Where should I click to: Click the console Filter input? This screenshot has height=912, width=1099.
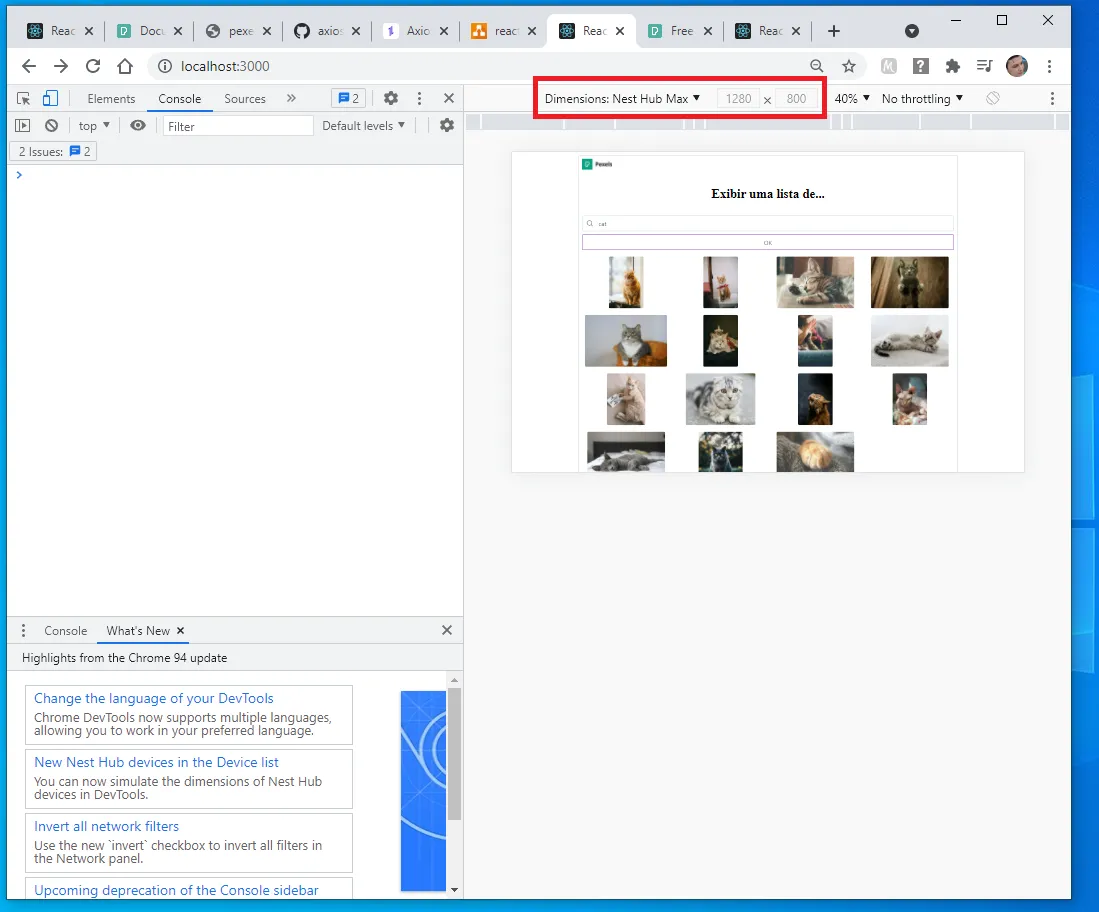[x=237, y=126]
